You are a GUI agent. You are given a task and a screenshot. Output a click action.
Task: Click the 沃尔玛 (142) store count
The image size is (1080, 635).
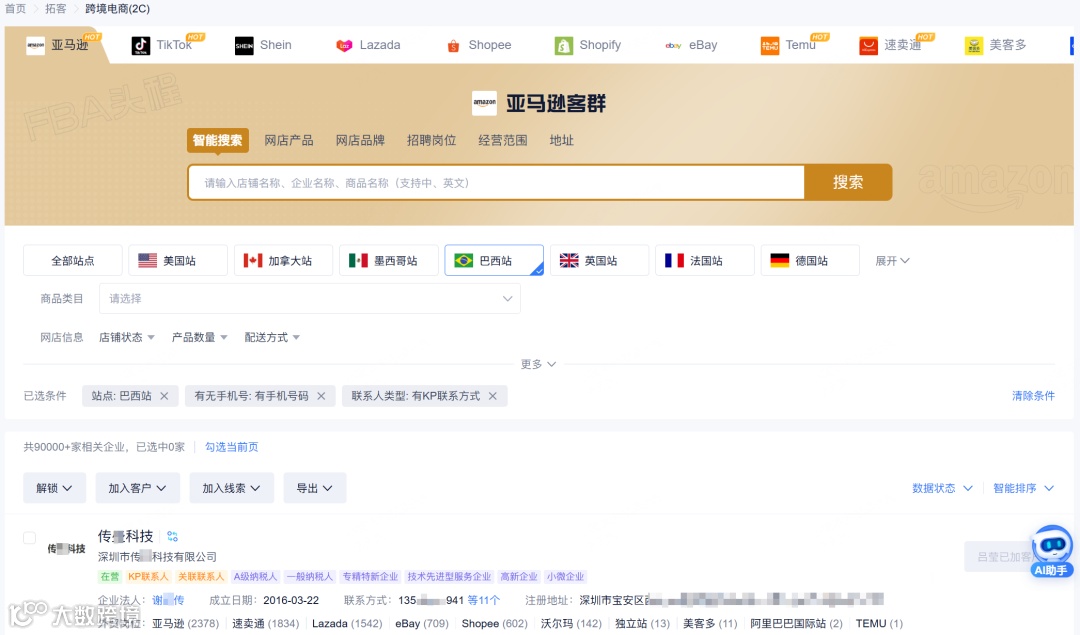coord(571,623)
